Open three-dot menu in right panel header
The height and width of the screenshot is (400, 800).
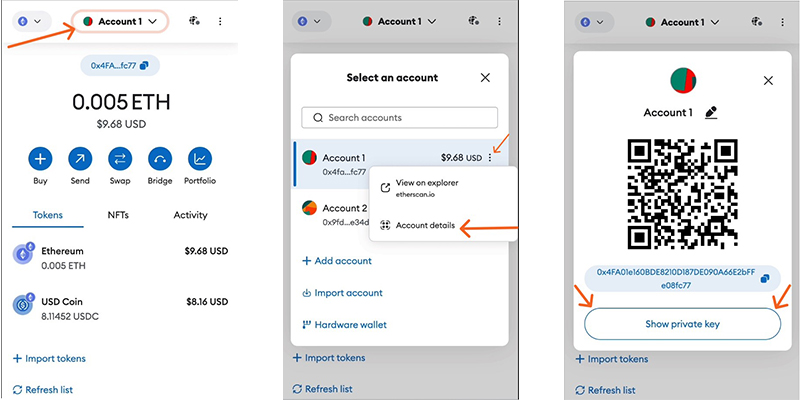[x=782, y=22]
